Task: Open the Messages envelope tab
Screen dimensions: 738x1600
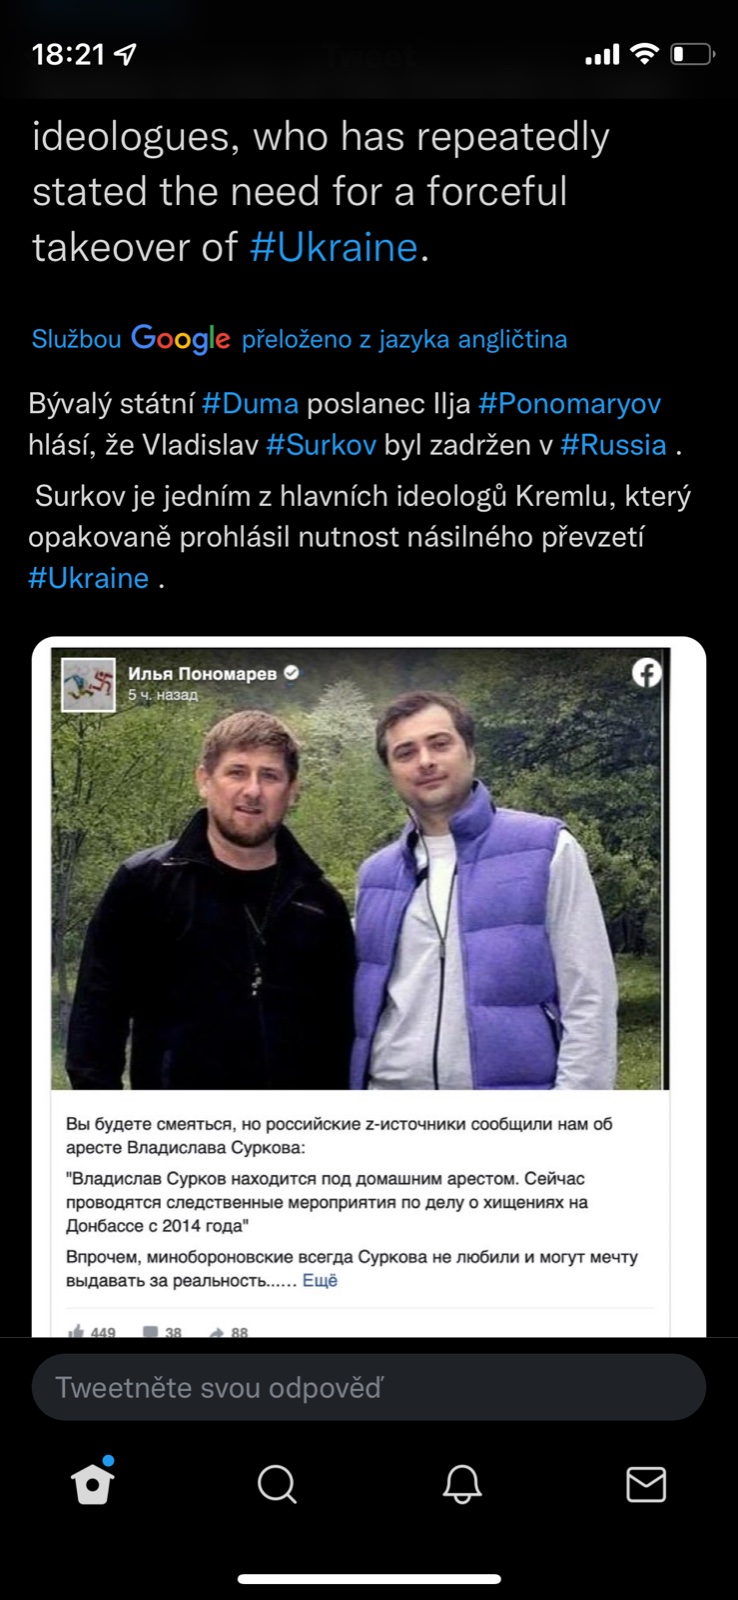Action: pos(646,1484)
